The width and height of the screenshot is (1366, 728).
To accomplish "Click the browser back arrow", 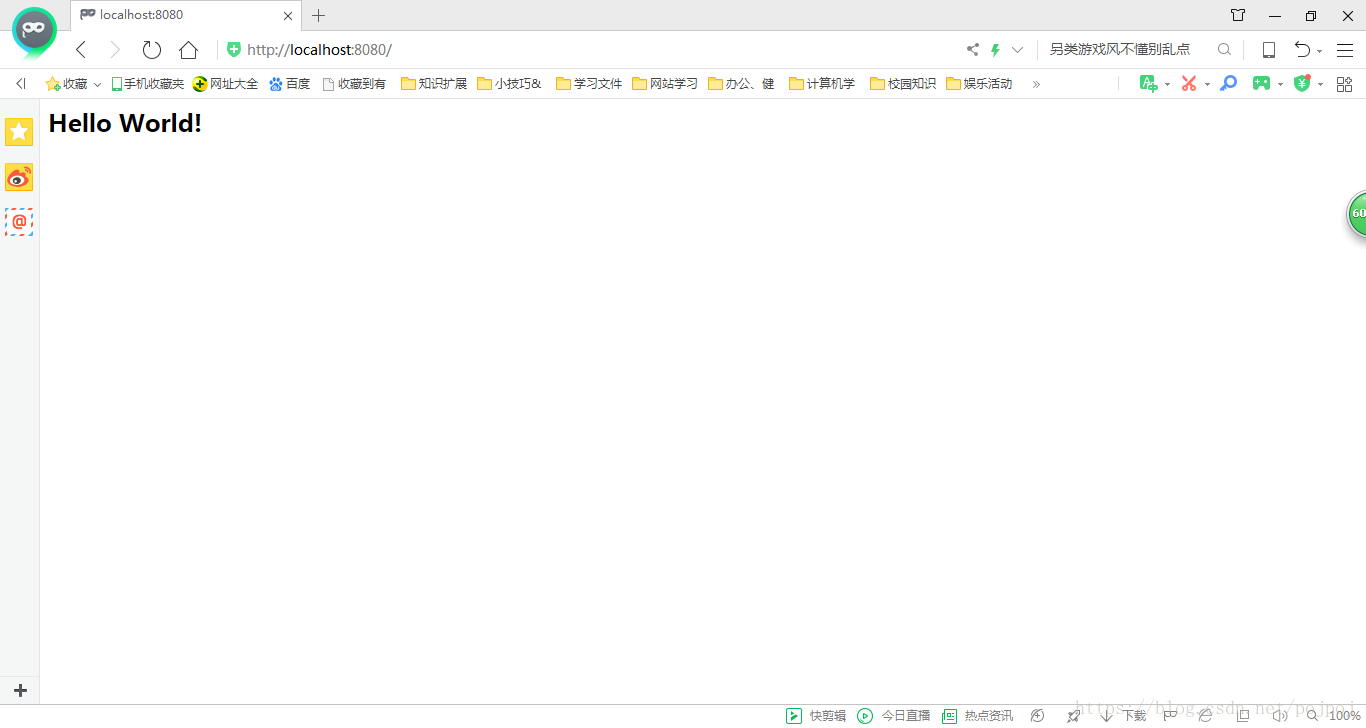I will (81, 50).
